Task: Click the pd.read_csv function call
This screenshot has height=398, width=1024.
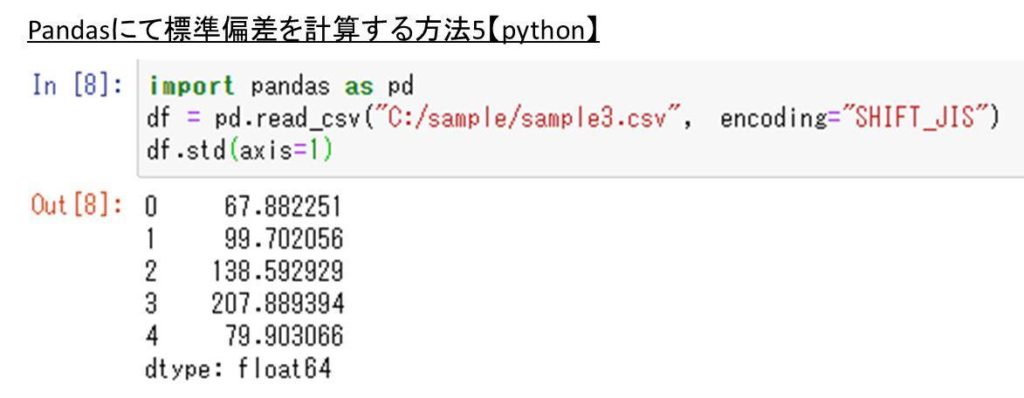Action: 284,119
